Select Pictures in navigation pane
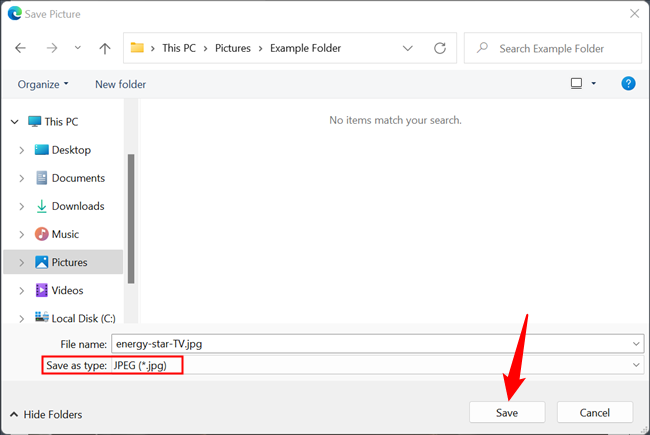 click(69, 262)
